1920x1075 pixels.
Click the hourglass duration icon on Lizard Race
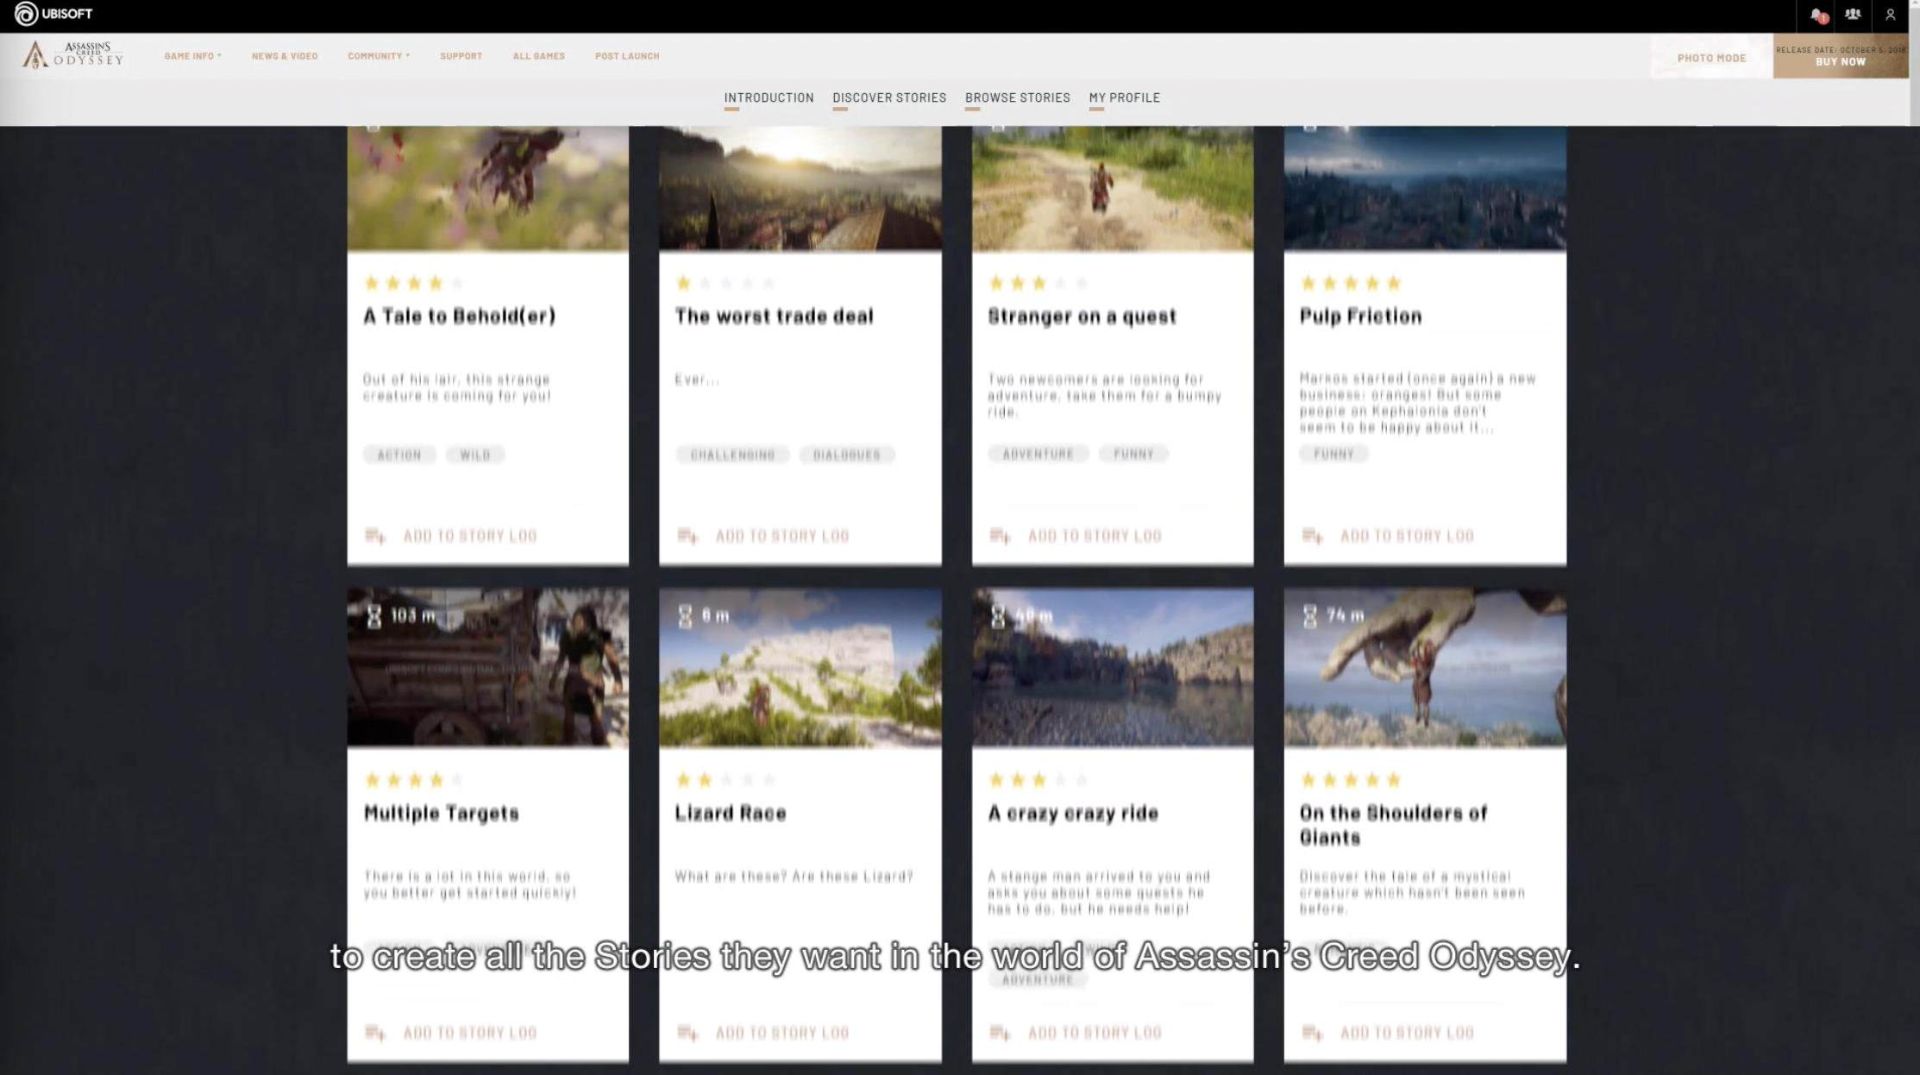click(x=685, y=616)
